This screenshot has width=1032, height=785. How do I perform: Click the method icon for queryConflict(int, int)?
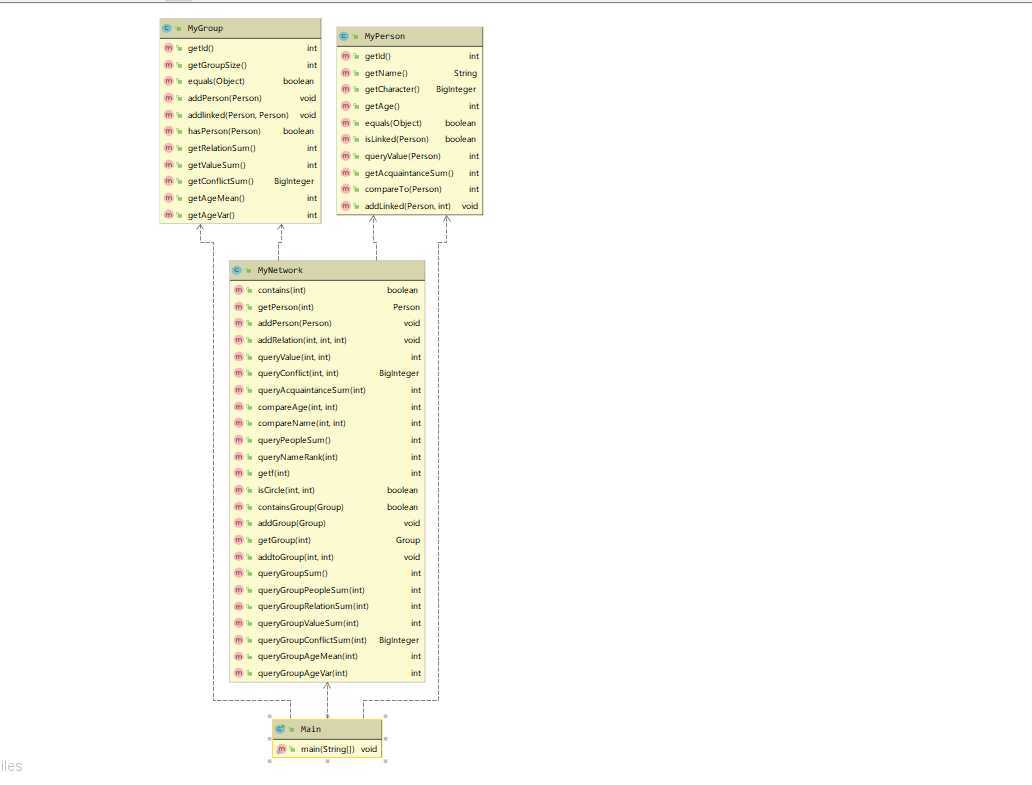click(x=239, y=373)
